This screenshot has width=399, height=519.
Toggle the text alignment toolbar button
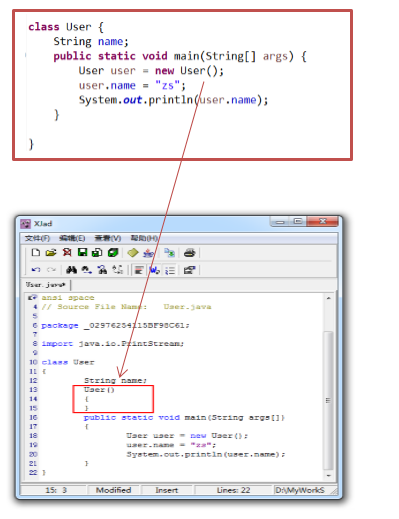(139, 270)
